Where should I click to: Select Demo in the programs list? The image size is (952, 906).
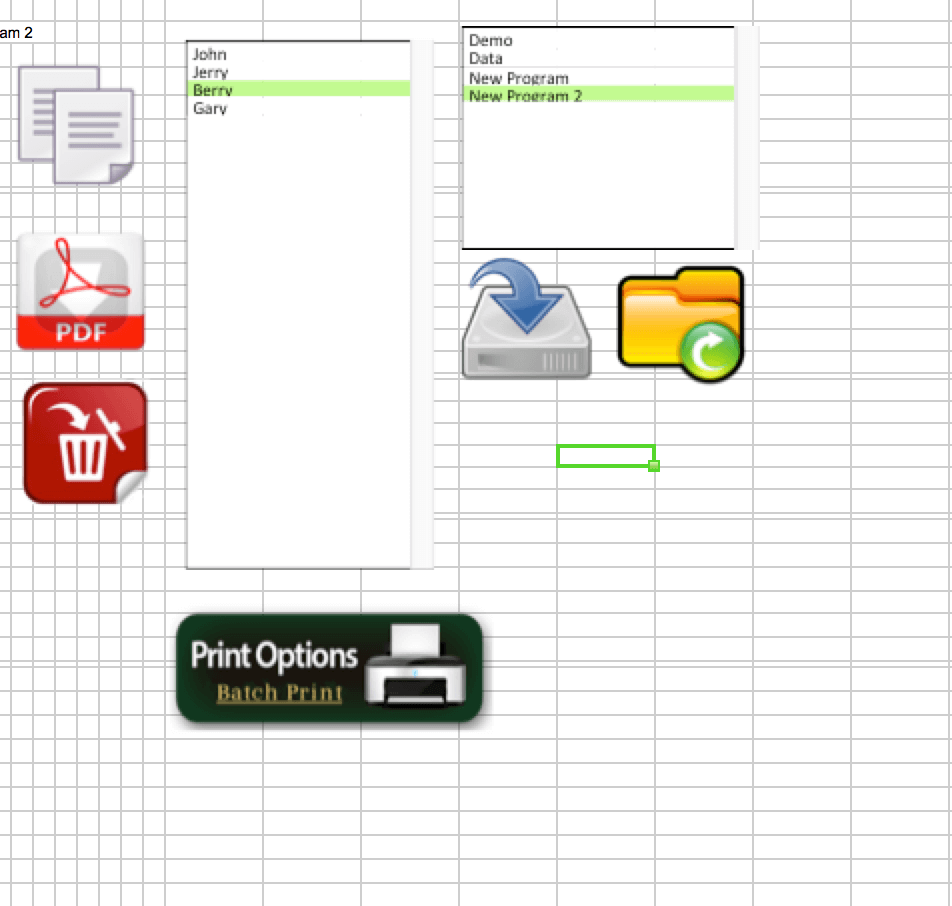(x=598, y=41)
